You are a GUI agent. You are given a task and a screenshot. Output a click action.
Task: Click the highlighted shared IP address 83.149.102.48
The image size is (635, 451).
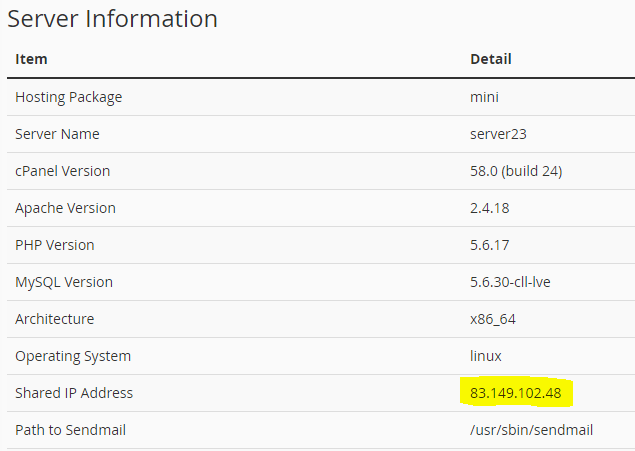[x=514, y=393]
